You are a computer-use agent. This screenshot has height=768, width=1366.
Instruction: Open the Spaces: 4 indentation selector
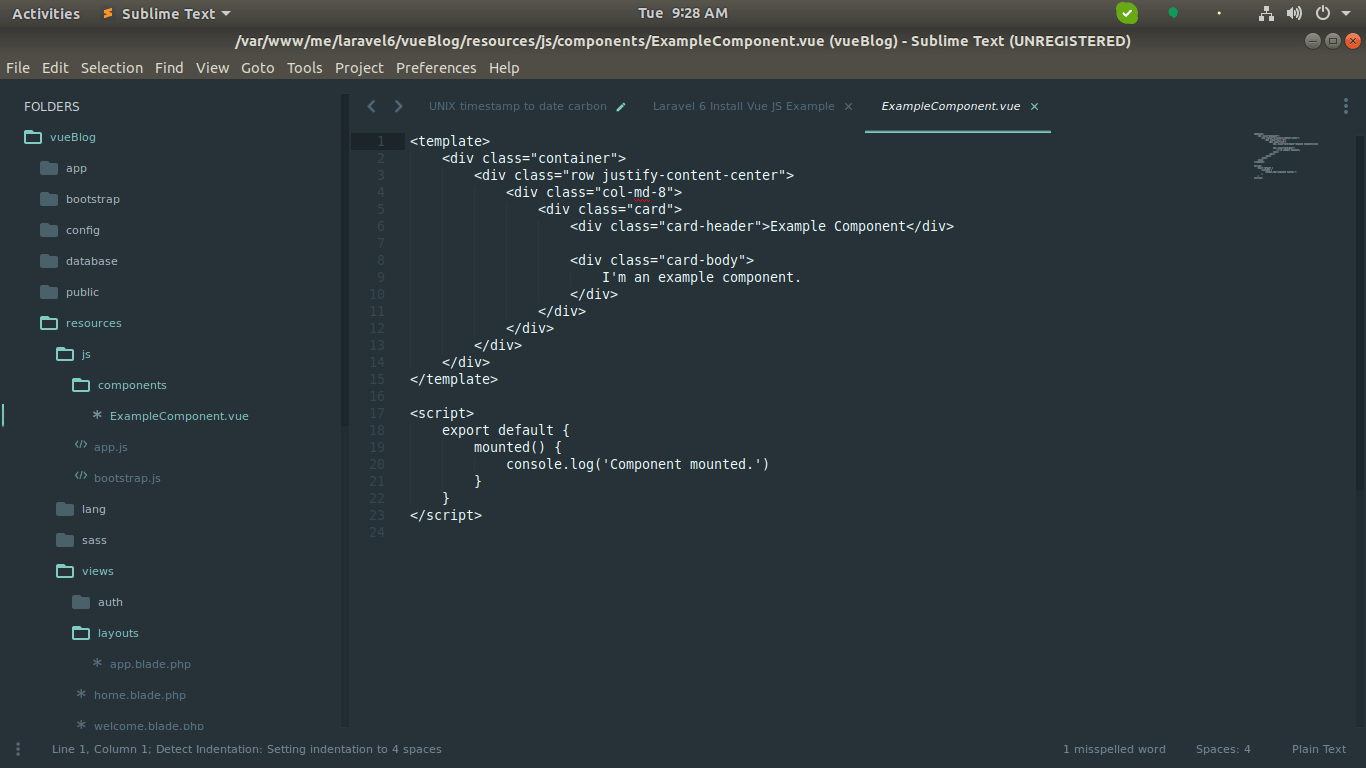[1223, 749]
